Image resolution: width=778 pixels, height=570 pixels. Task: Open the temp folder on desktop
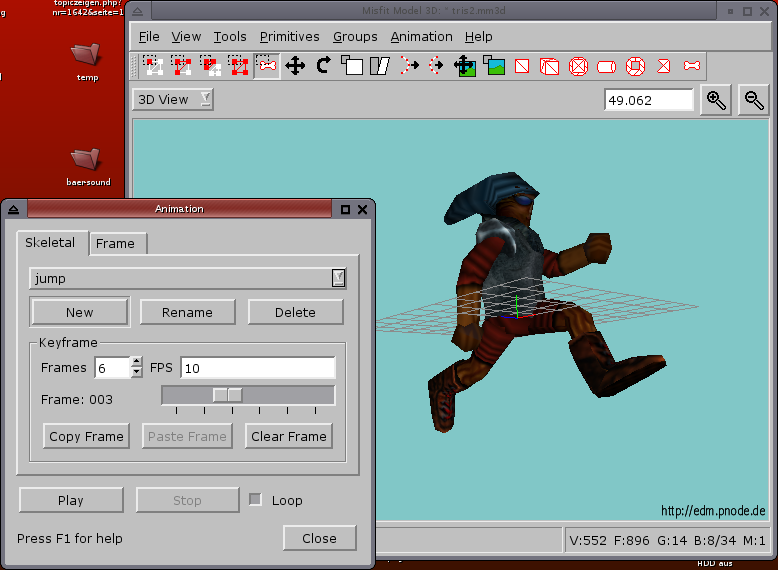pyautogui.click(x=87, y=62)
